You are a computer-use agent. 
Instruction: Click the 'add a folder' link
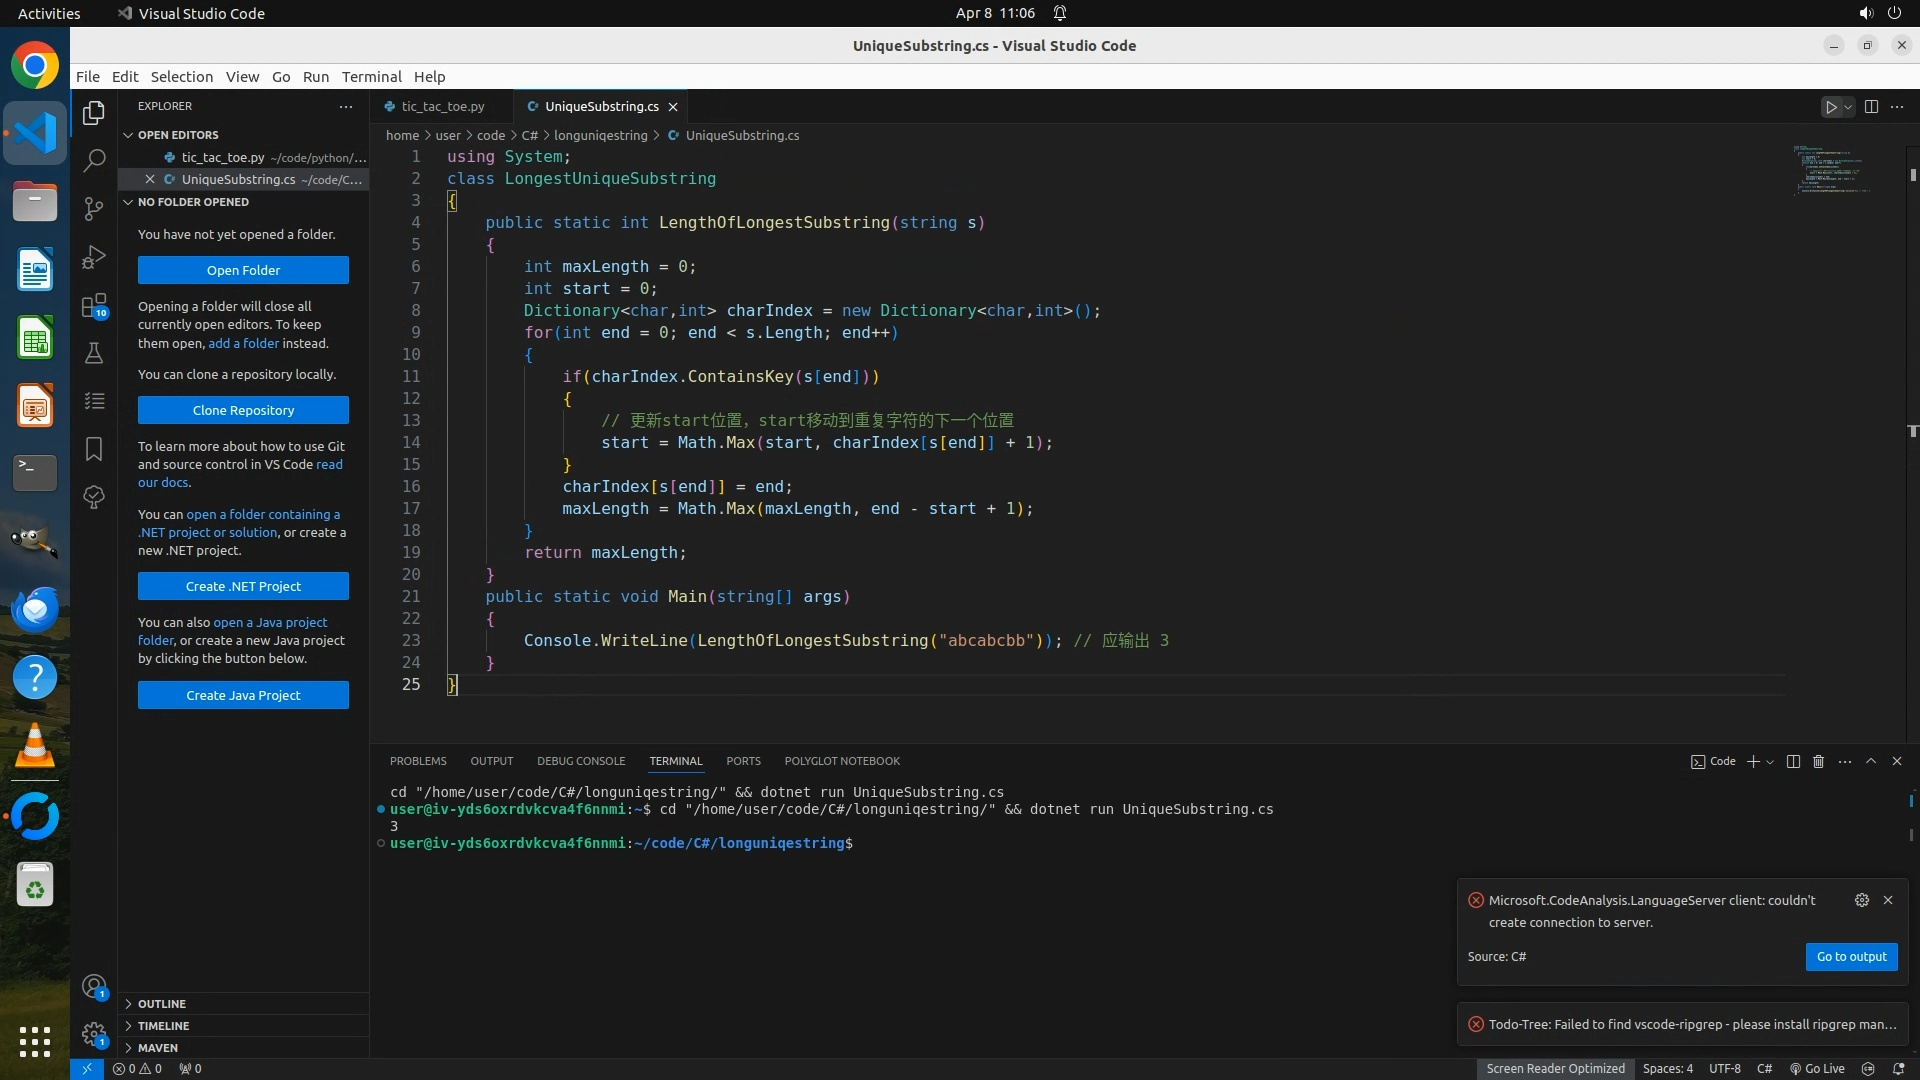coord(243,343)
